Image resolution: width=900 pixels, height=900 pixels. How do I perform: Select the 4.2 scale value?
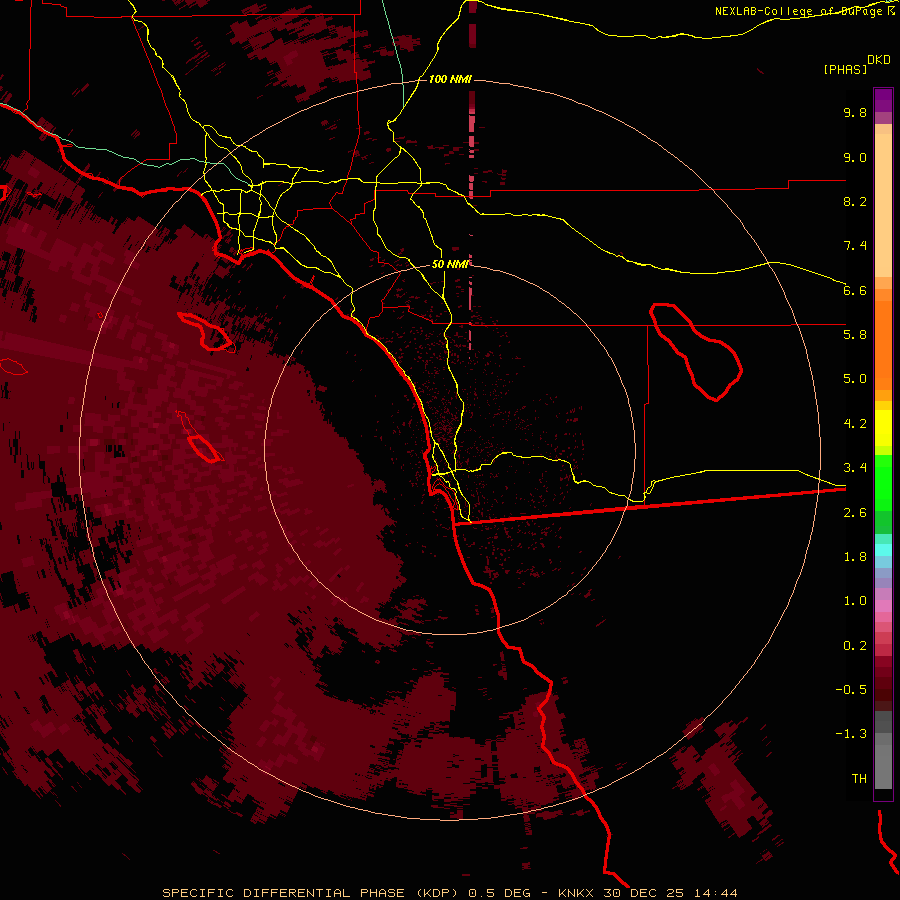click(x=855, y=424)
